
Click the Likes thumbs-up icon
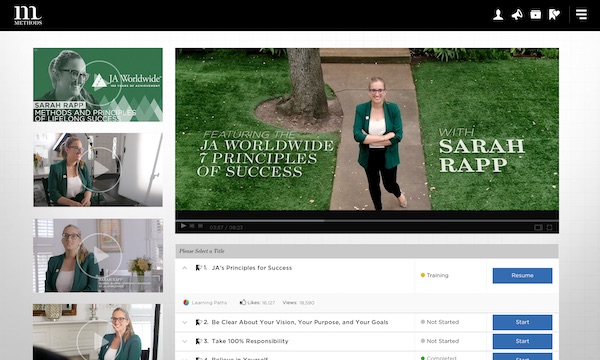pos(243,302)
